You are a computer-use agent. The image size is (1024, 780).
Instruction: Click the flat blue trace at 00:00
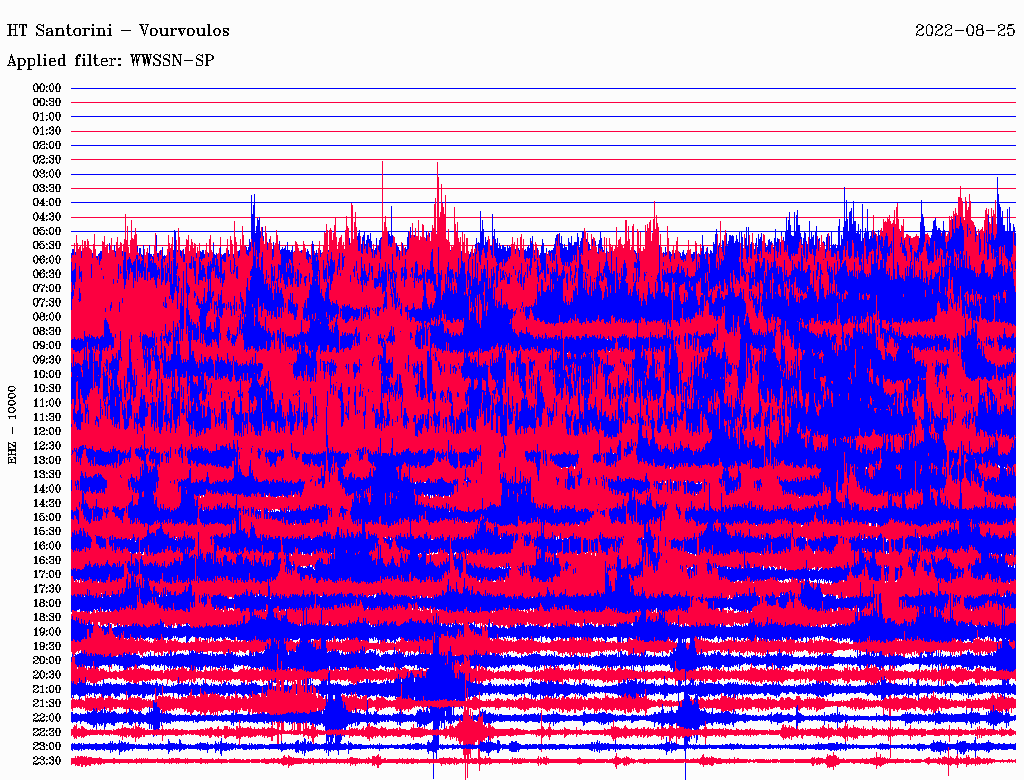pyautogui.click(x=540, y=88)
